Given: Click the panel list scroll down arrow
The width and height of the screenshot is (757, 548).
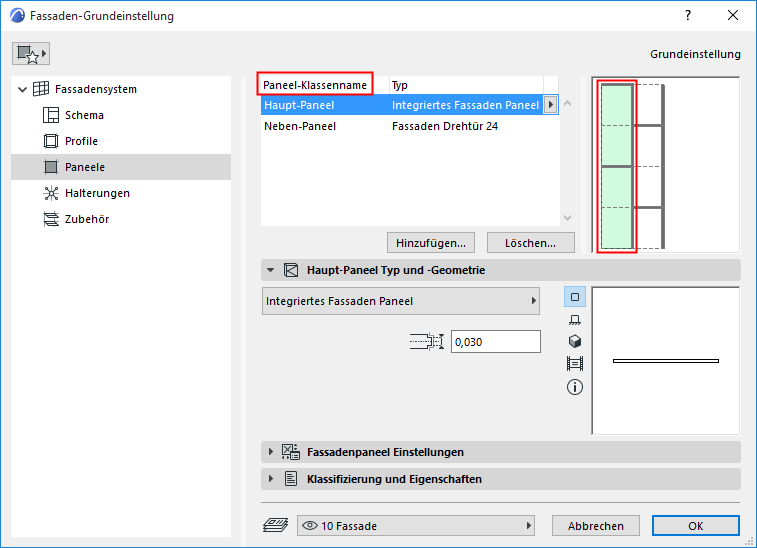Looking at the screenshot, I should (568, 218).
